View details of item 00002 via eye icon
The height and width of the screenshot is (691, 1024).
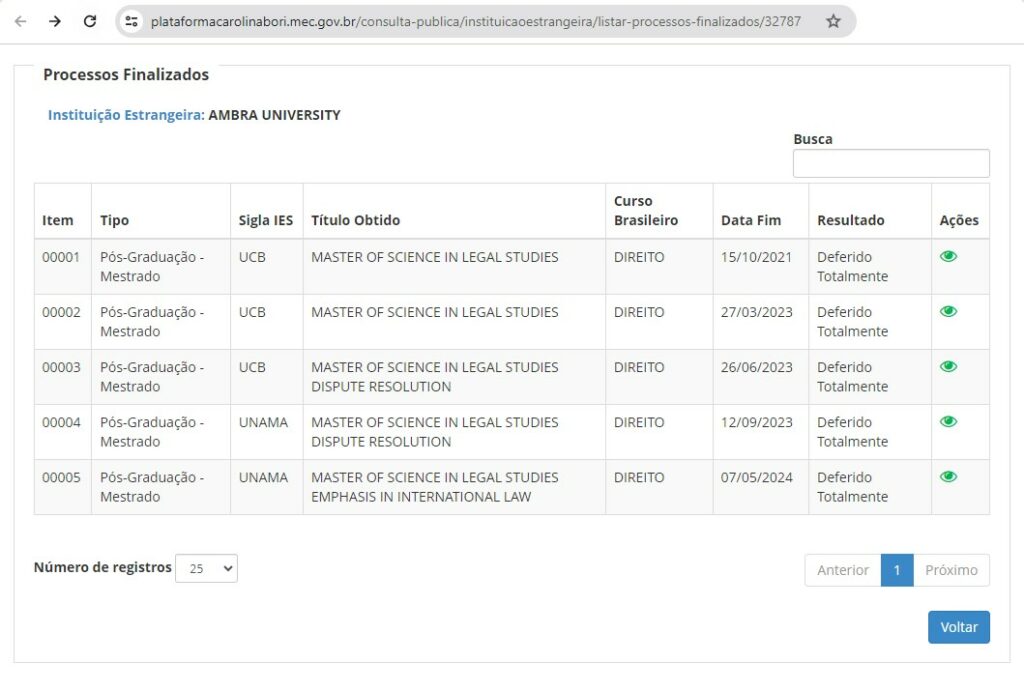tap(948, 312)
